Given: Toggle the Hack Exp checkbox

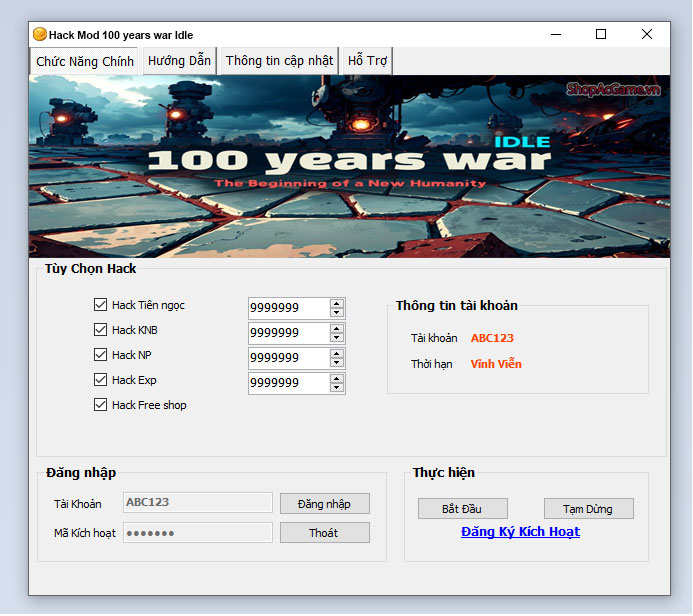Looking at the screenshot, I should 100,380.
